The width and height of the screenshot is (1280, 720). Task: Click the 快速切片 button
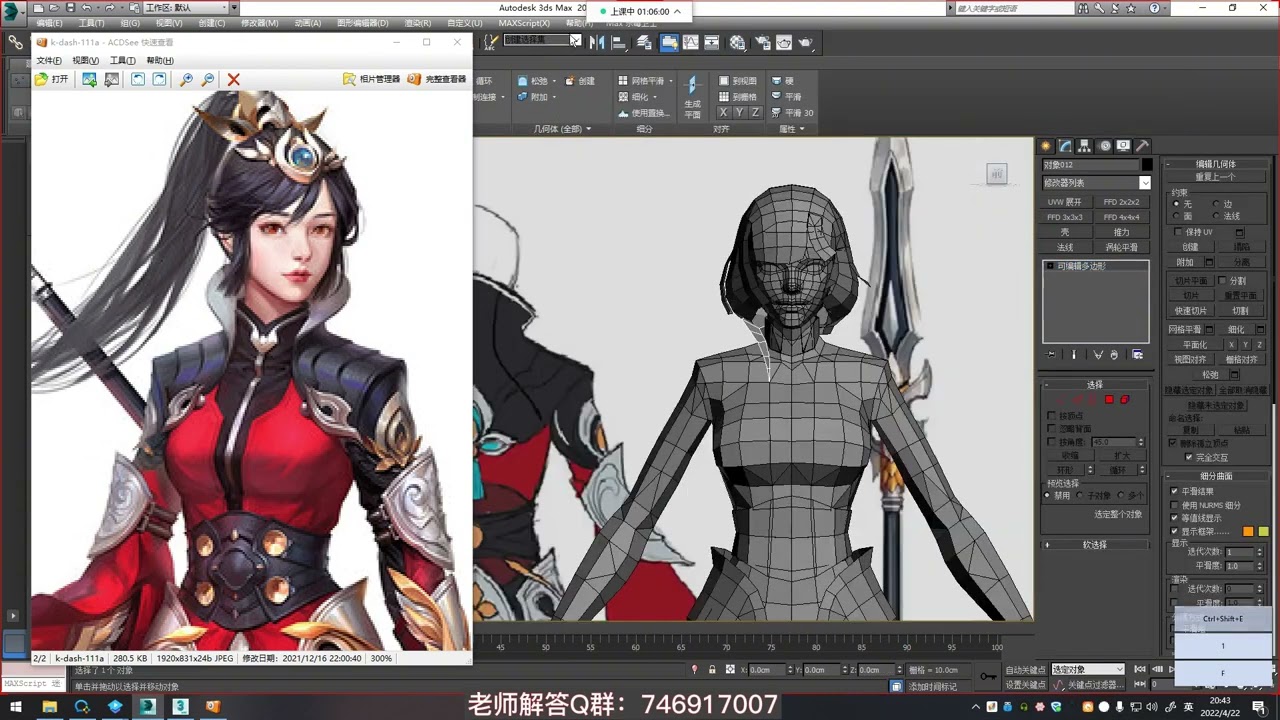tap(1191, 310)
